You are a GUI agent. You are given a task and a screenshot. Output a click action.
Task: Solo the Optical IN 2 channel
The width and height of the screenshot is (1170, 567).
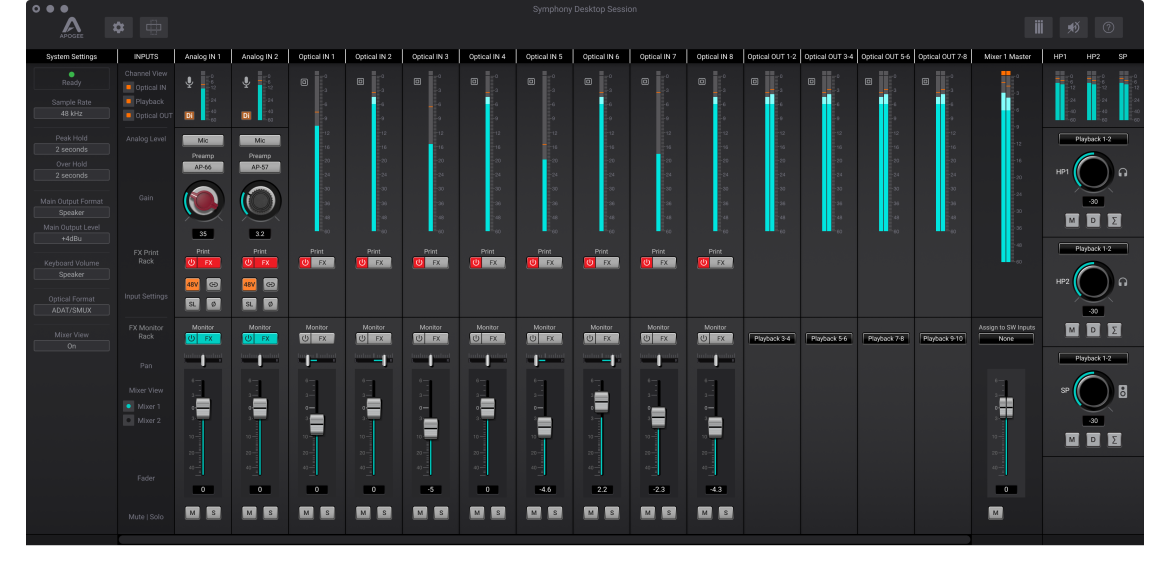tap(384, 513)
